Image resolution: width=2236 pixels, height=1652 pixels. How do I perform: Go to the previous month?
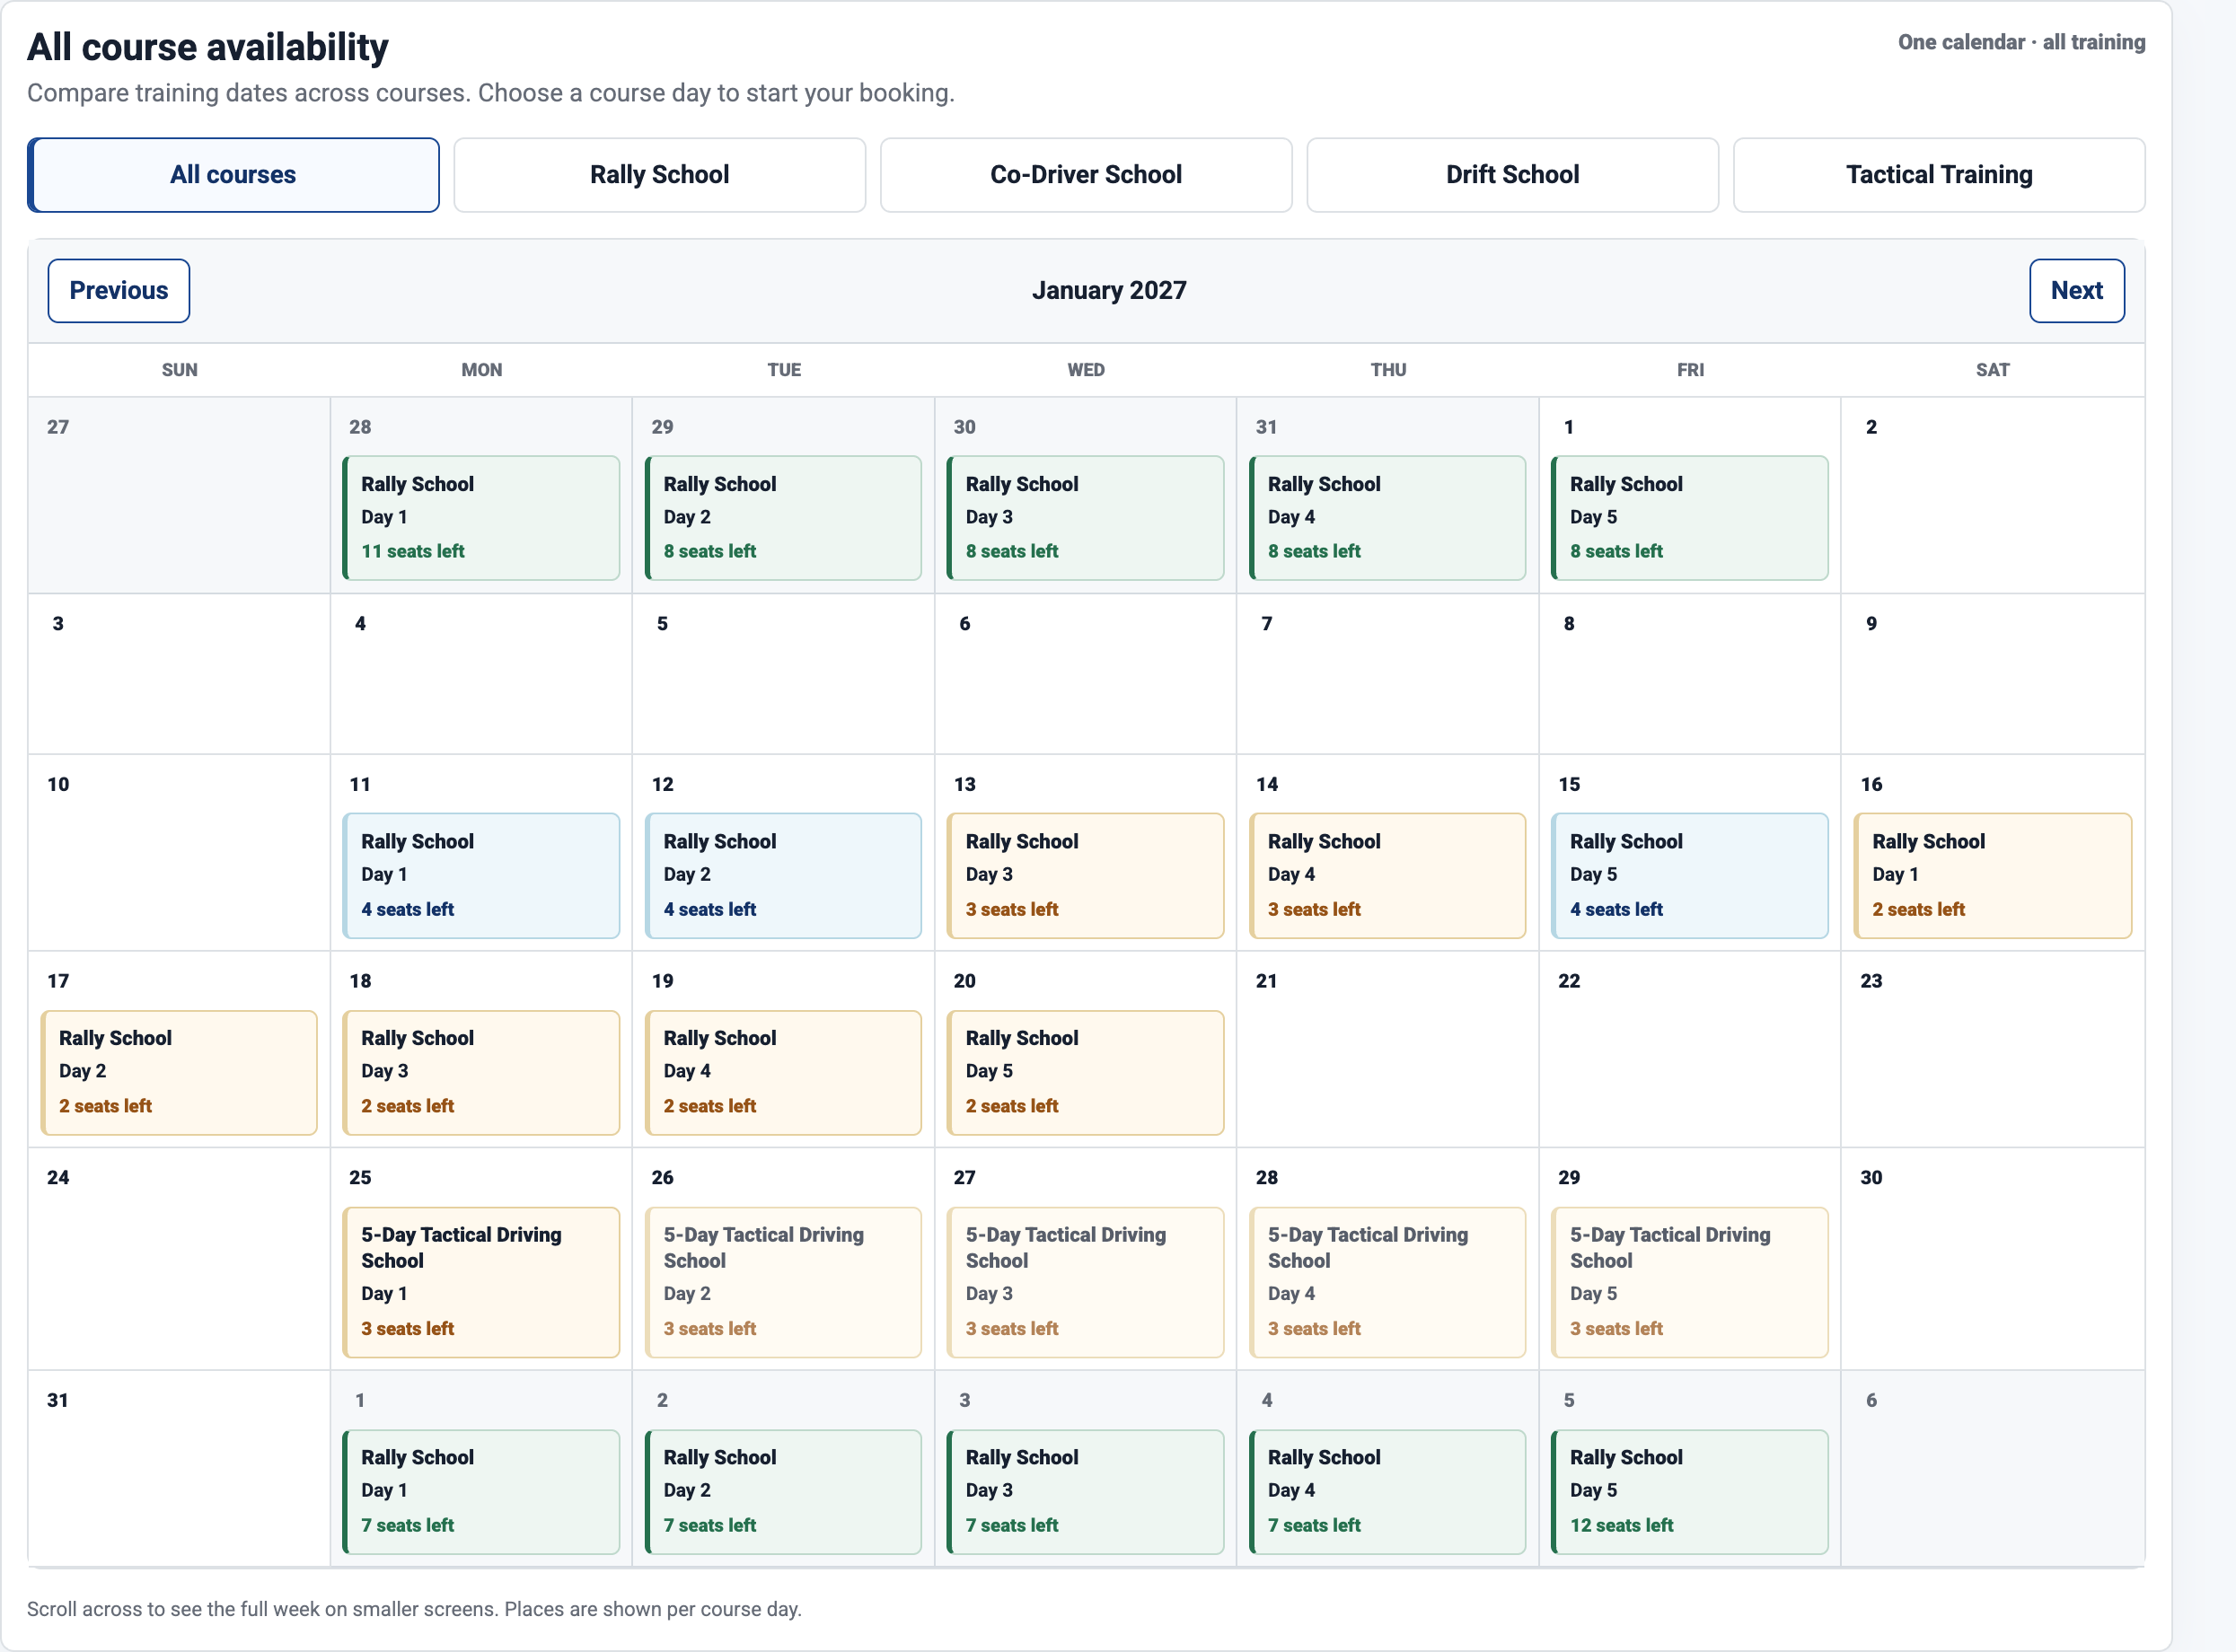coord(119,291)
